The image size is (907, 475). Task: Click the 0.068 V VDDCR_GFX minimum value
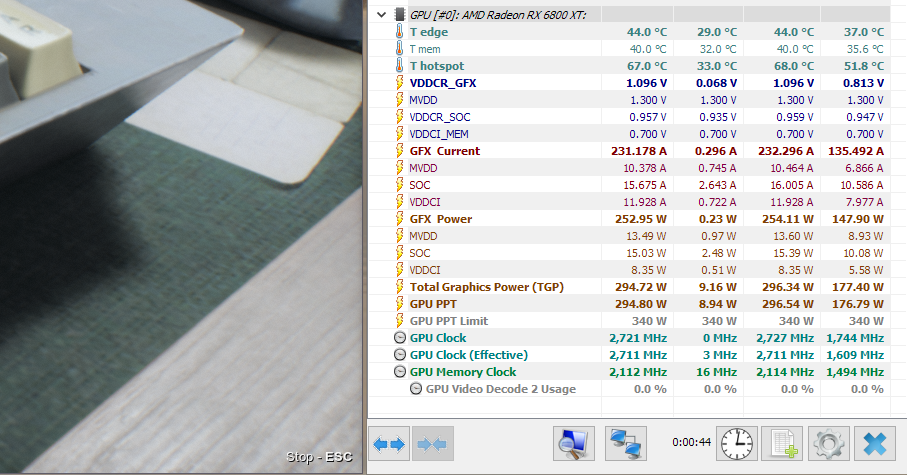(716, 83)
